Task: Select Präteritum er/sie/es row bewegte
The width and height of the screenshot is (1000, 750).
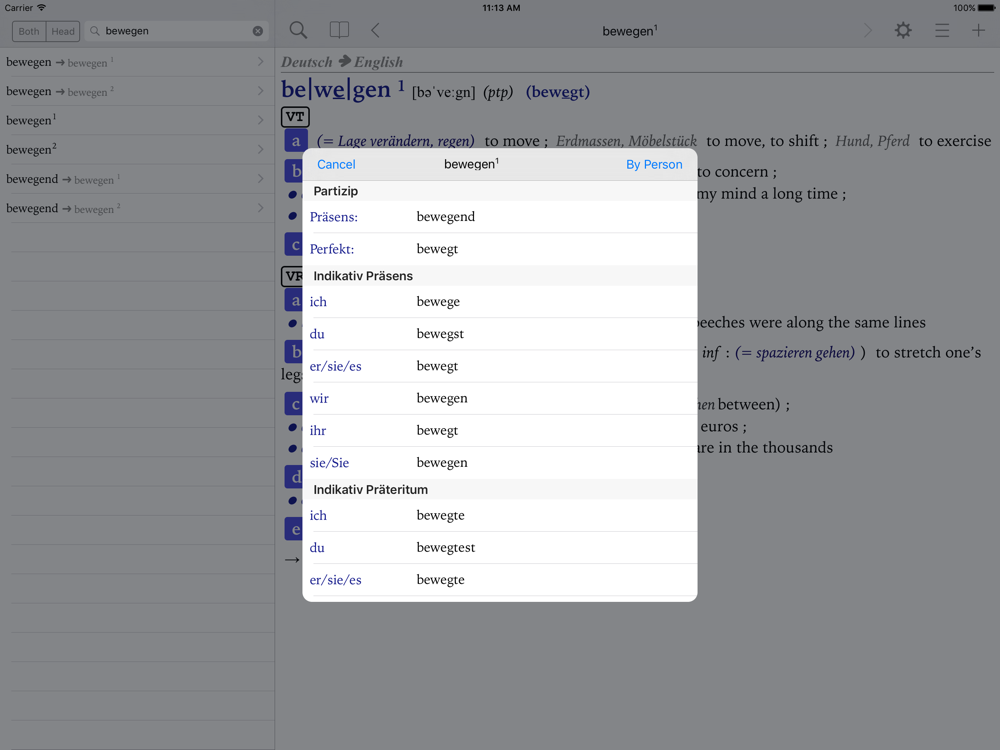Action: 499,580
